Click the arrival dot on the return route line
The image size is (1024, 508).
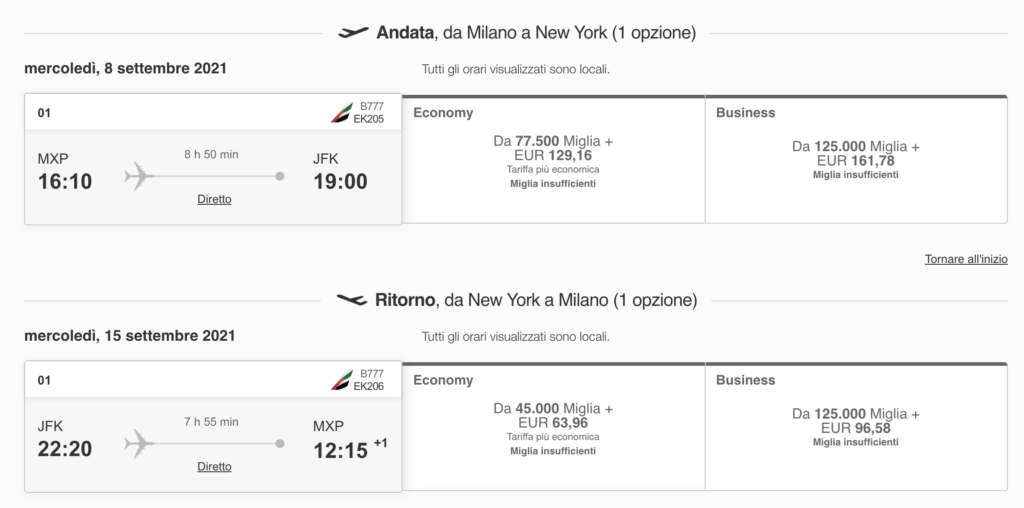point(280,444)
